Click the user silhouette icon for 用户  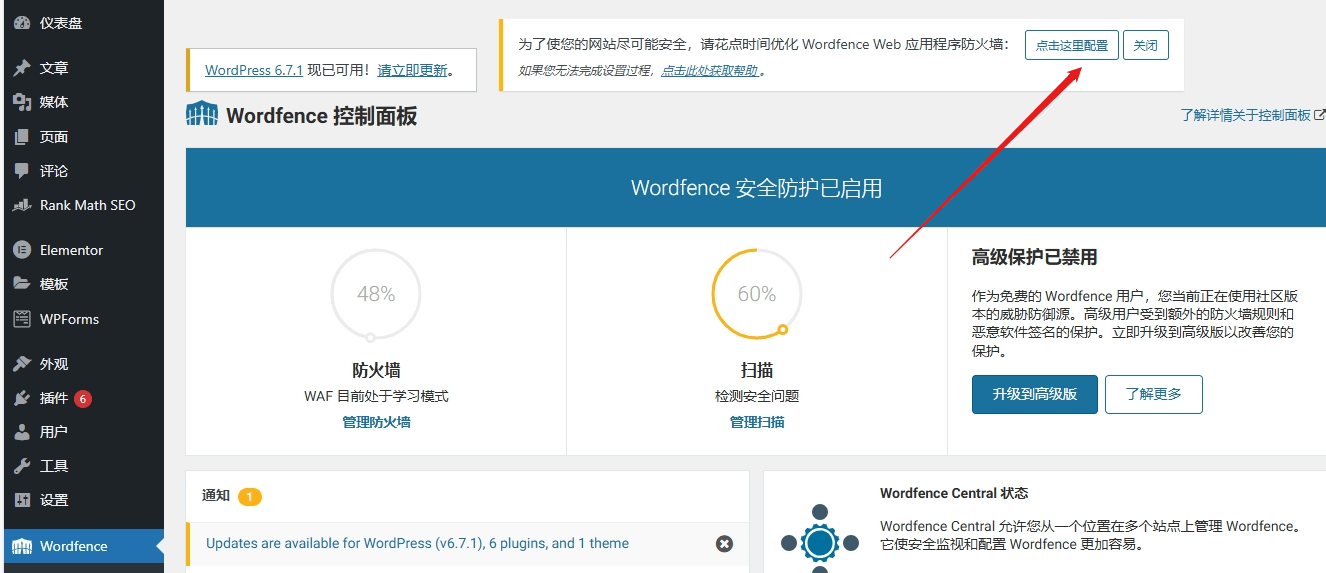coord(22,432)
